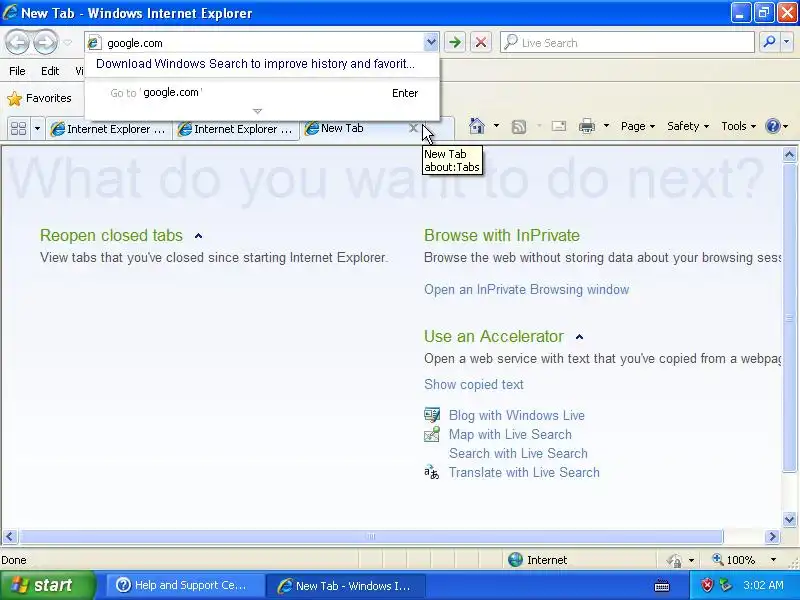Click the on-screen keyboard tray icon

(662, 586)
